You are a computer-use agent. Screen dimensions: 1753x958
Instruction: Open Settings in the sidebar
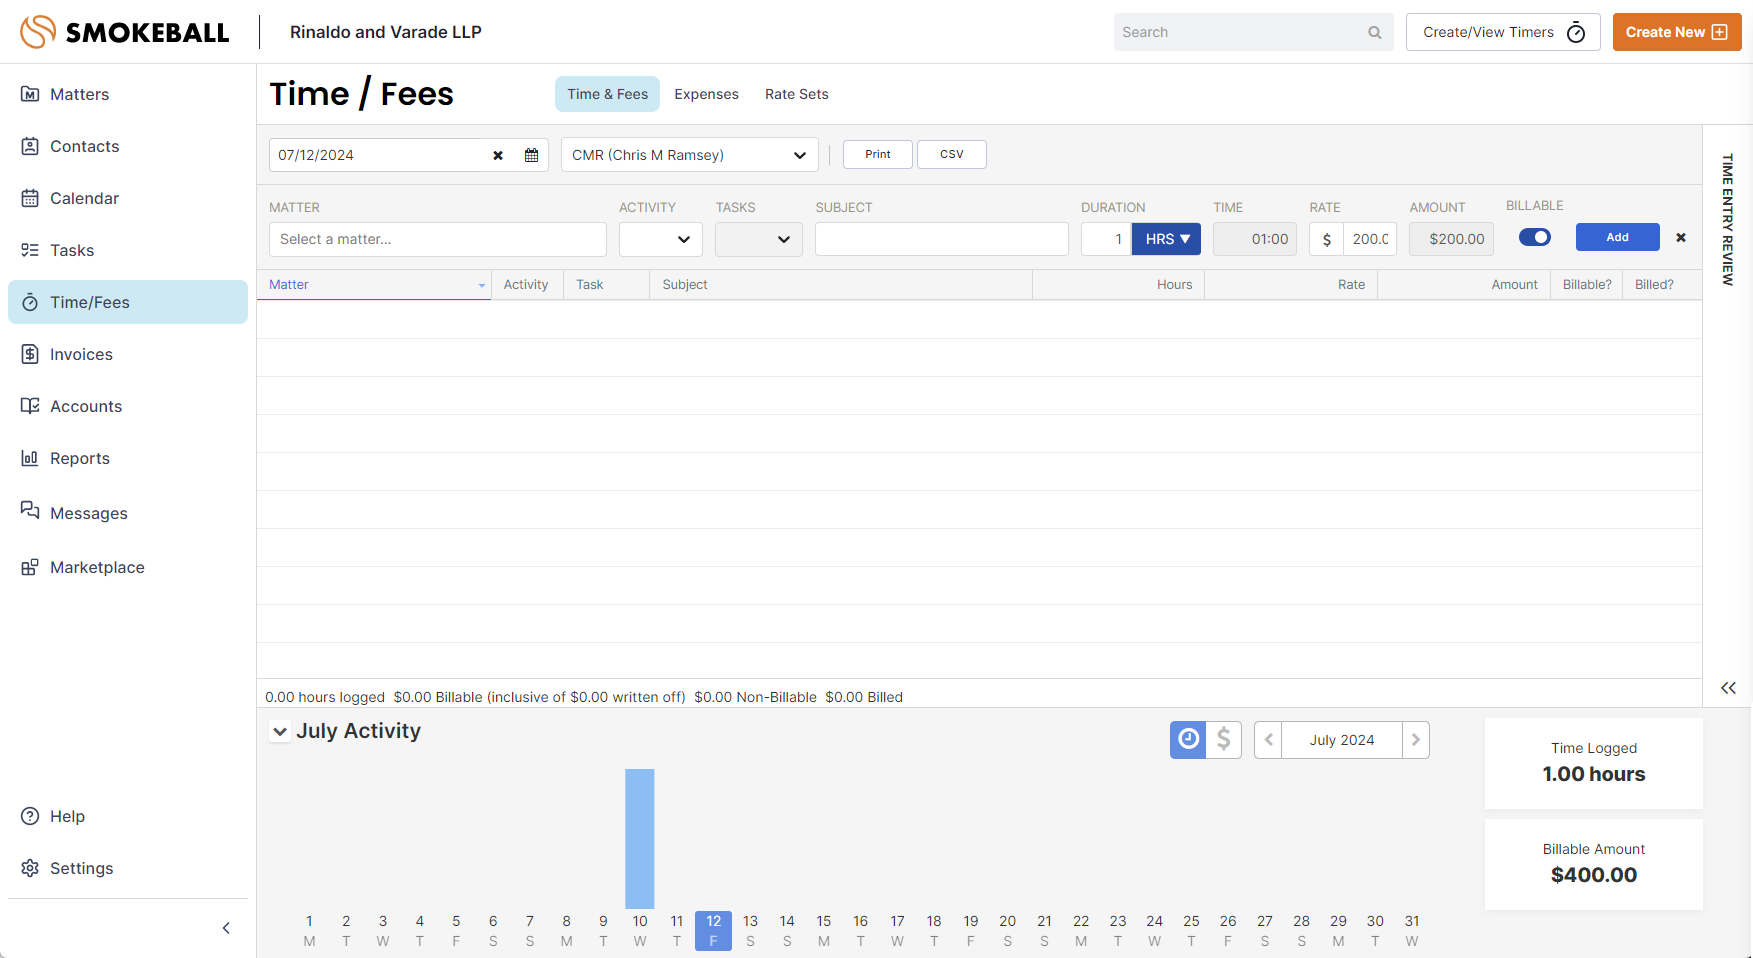pos(128,868)
